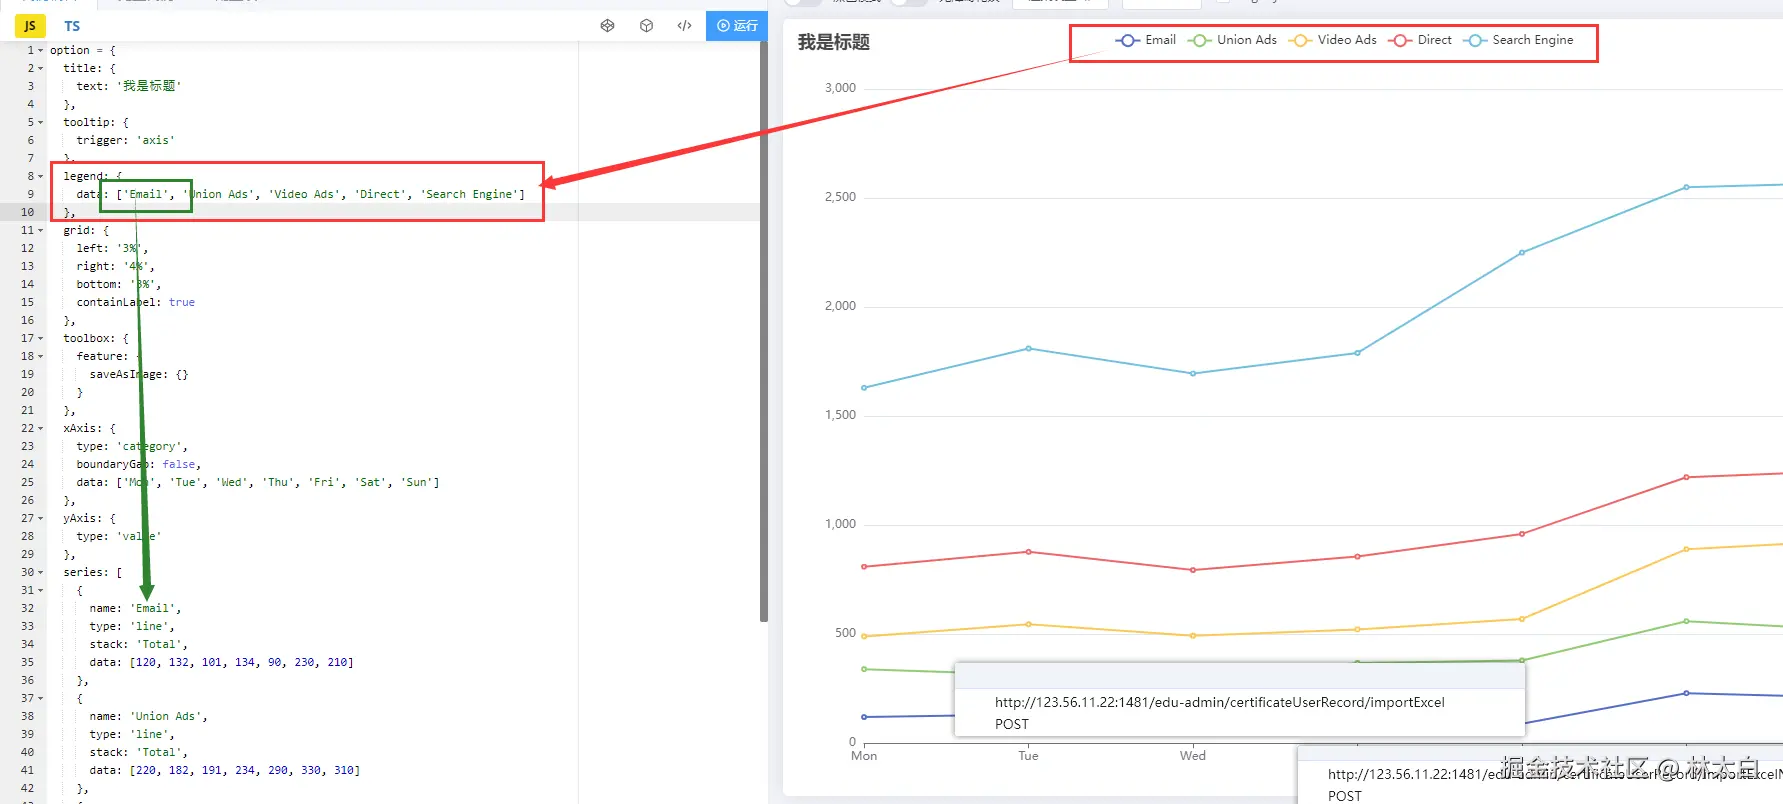Image resolution: width=1783 pixels, height=804 pixels.
Task: Collapse the yAxis block at line 27
Action: click(40, 518)
